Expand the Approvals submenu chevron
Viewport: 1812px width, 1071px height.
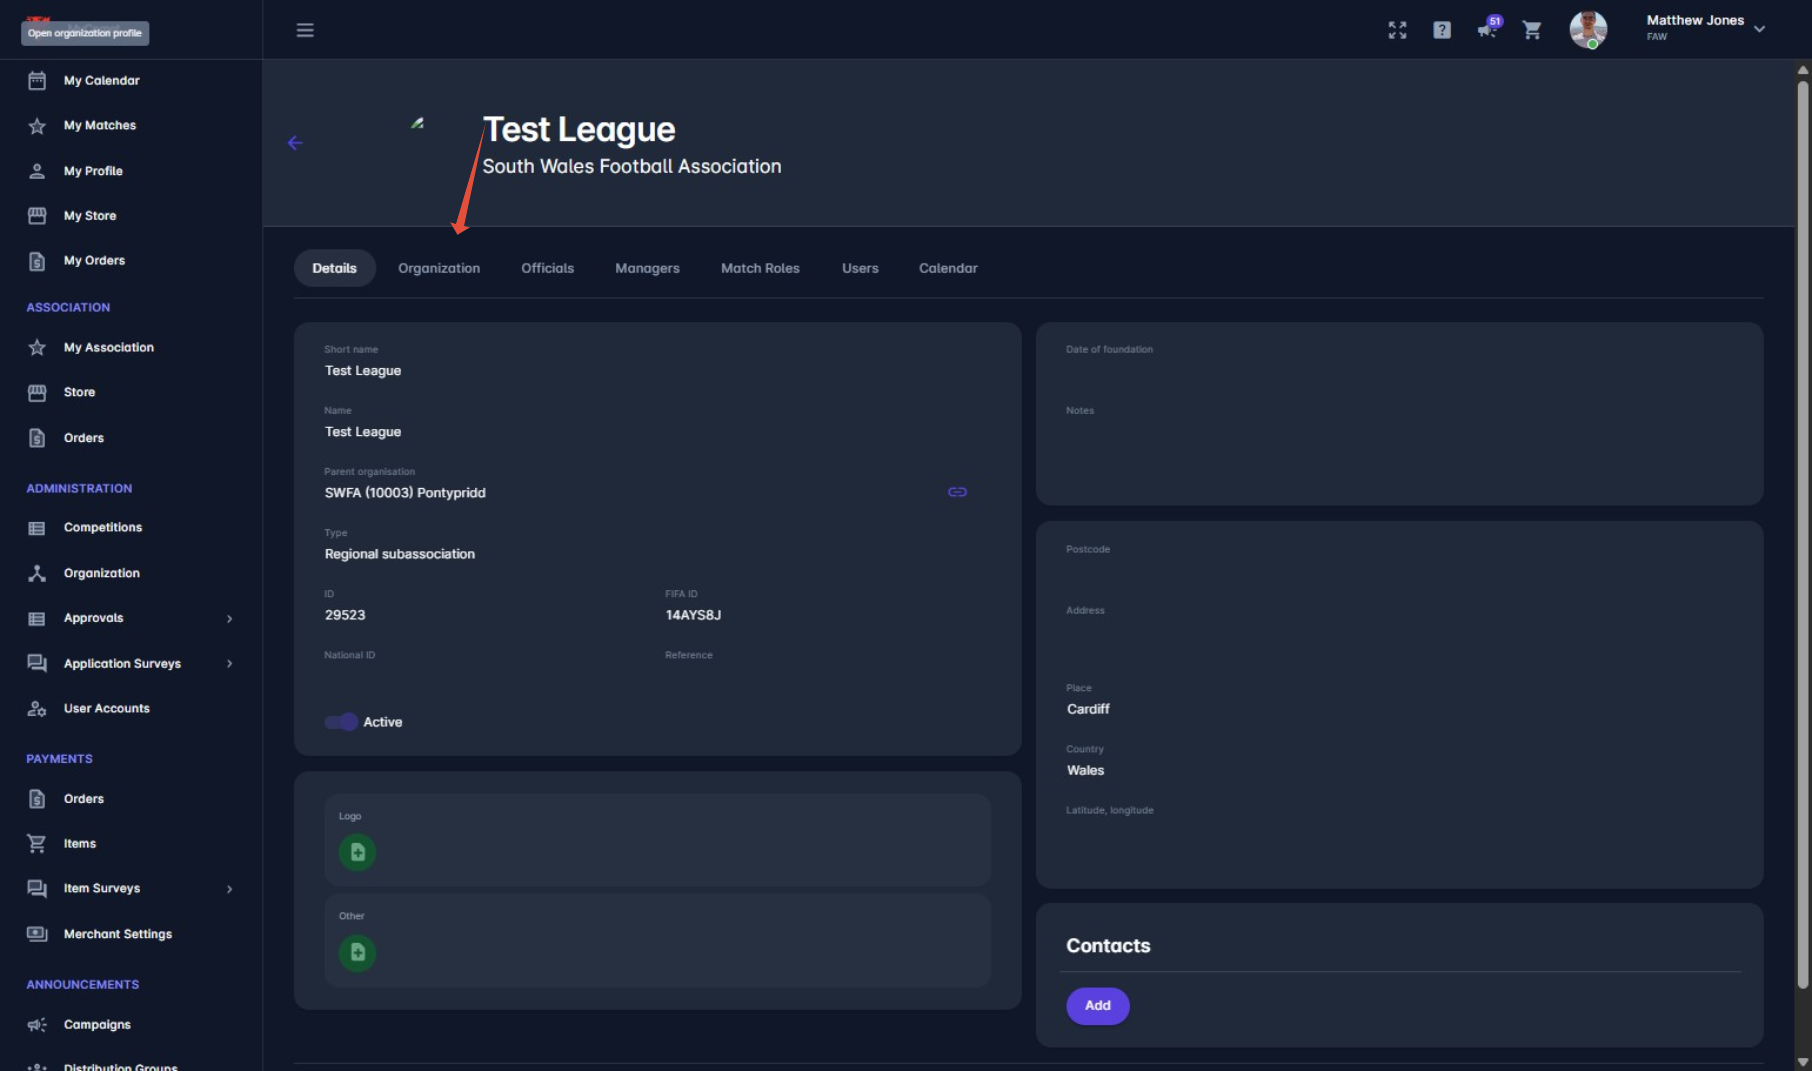click(x=230, y=619)
